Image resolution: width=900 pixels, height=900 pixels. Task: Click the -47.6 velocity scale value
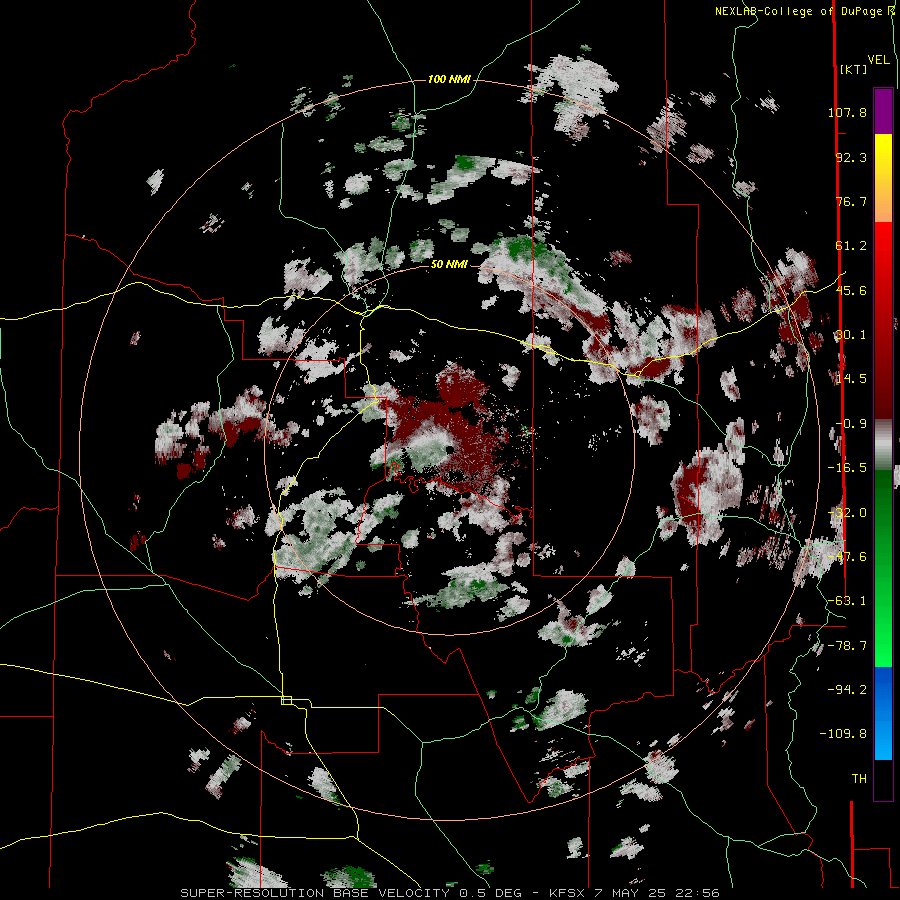[x=847, y=557]
